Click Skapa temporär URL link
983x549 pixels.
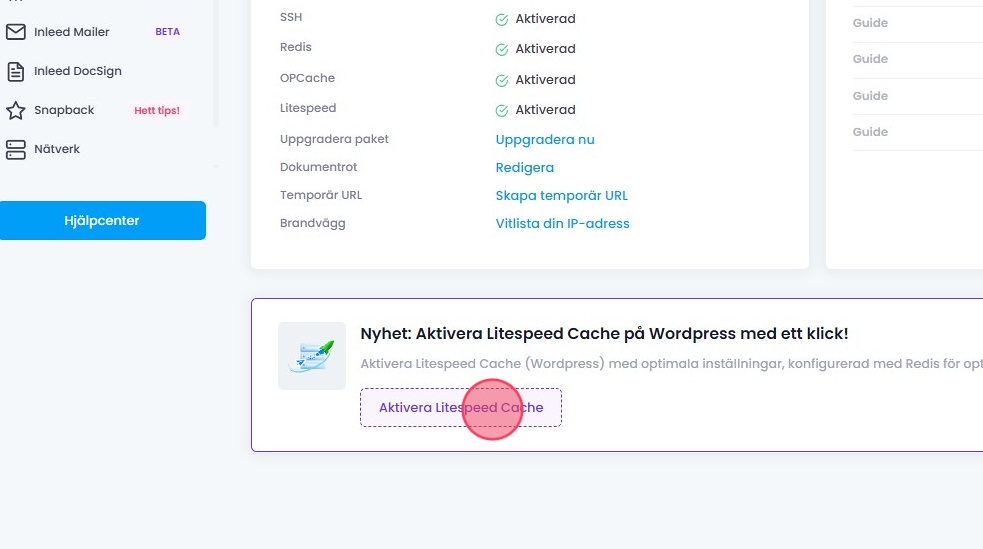click(x=562, y=196)
